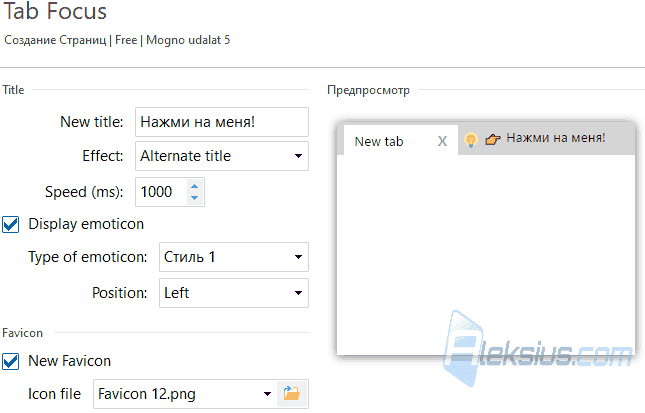Decrease Speed value with down arrow

pos(195,198)
